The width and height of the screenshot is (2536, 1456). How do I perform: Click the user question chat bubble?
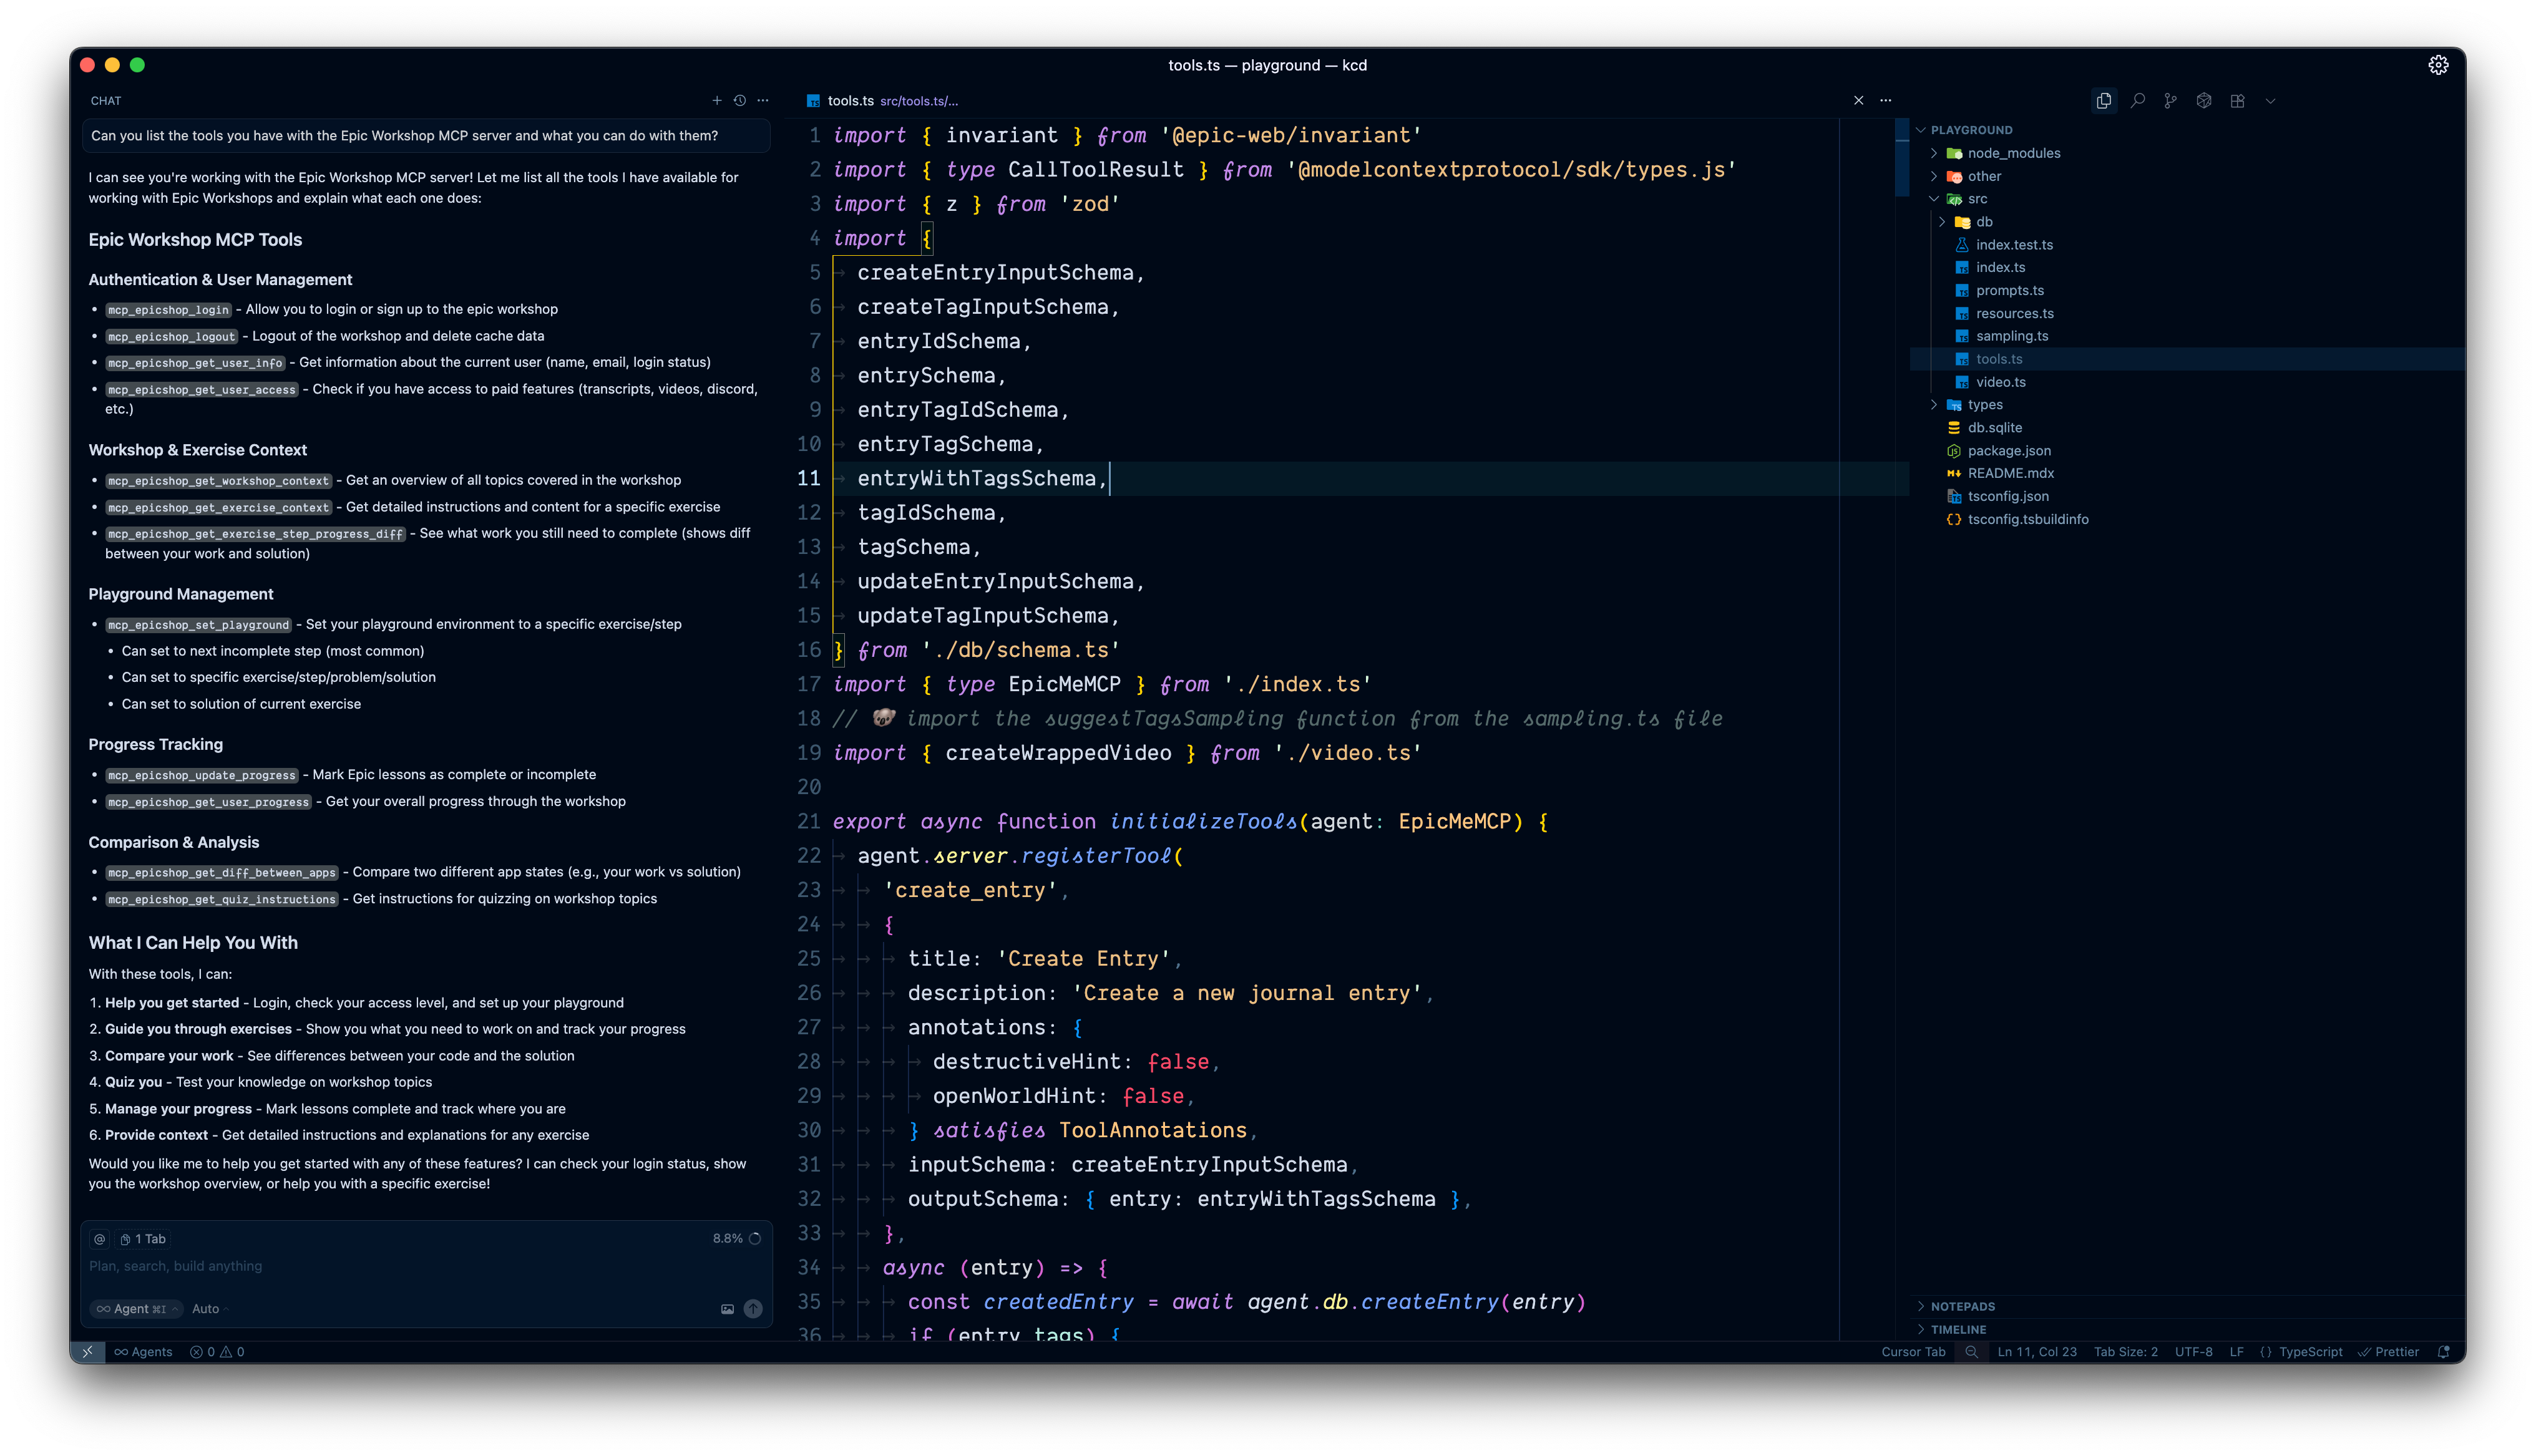click(x=426, y=136)
